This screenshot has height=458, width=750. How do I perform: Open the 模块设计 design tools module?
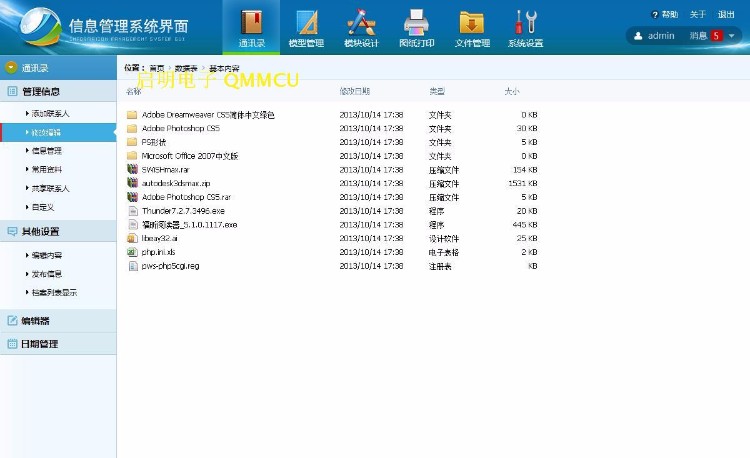(361, 28)
